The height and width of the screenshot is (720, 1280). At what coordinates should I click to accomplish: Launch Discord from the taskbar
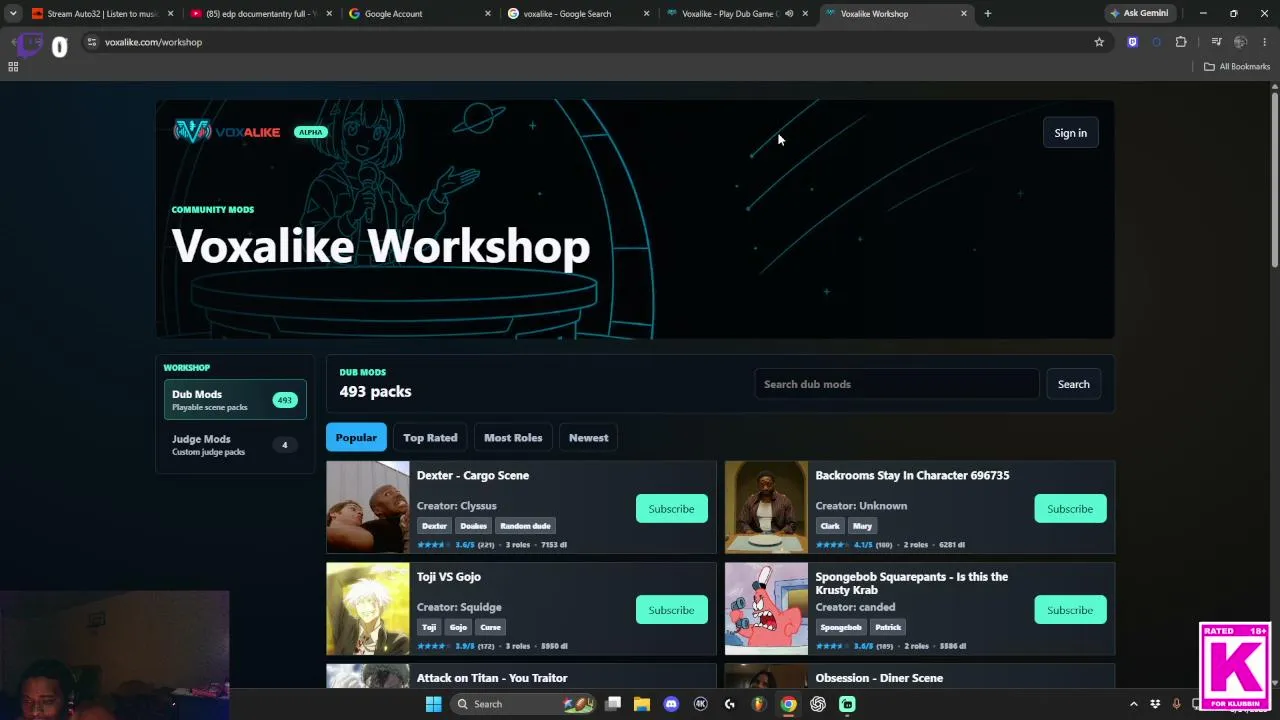click(x=671, y=704)
